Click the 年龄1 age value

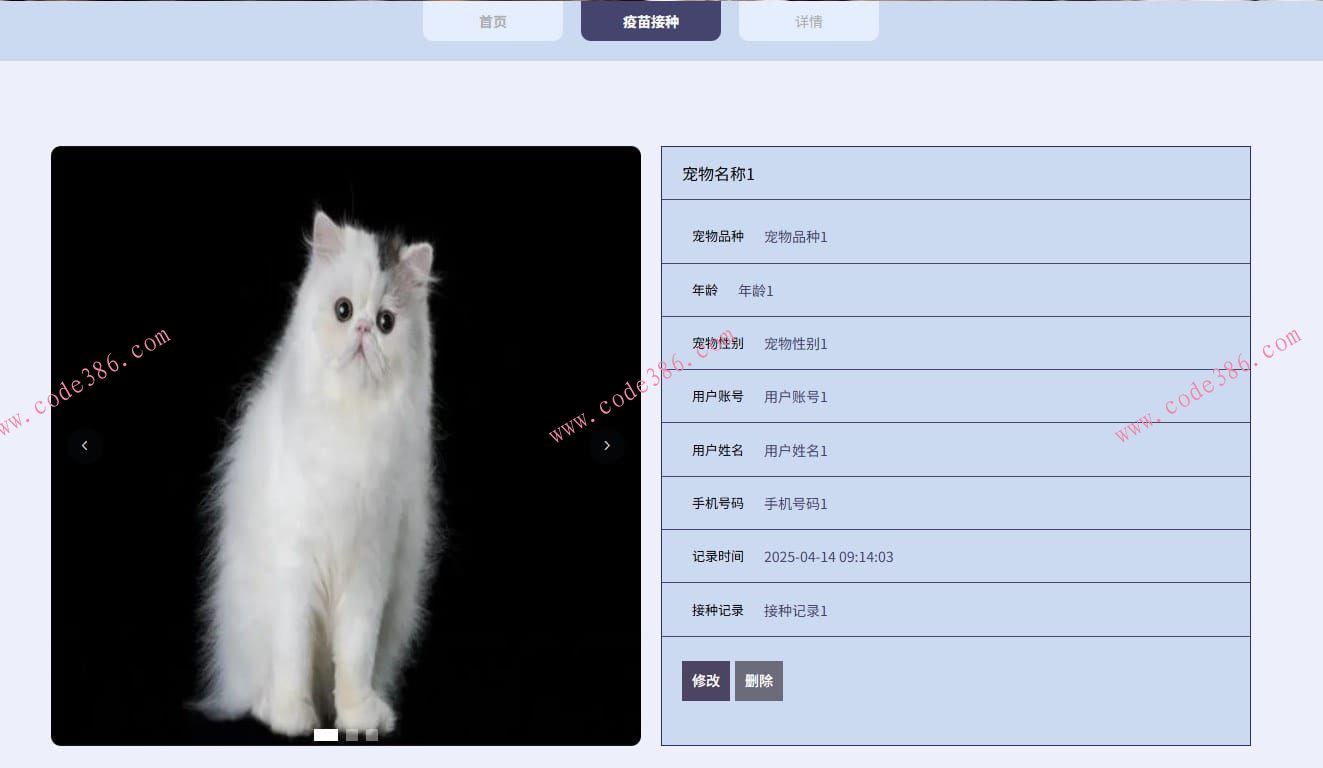[x=756, y=290]
